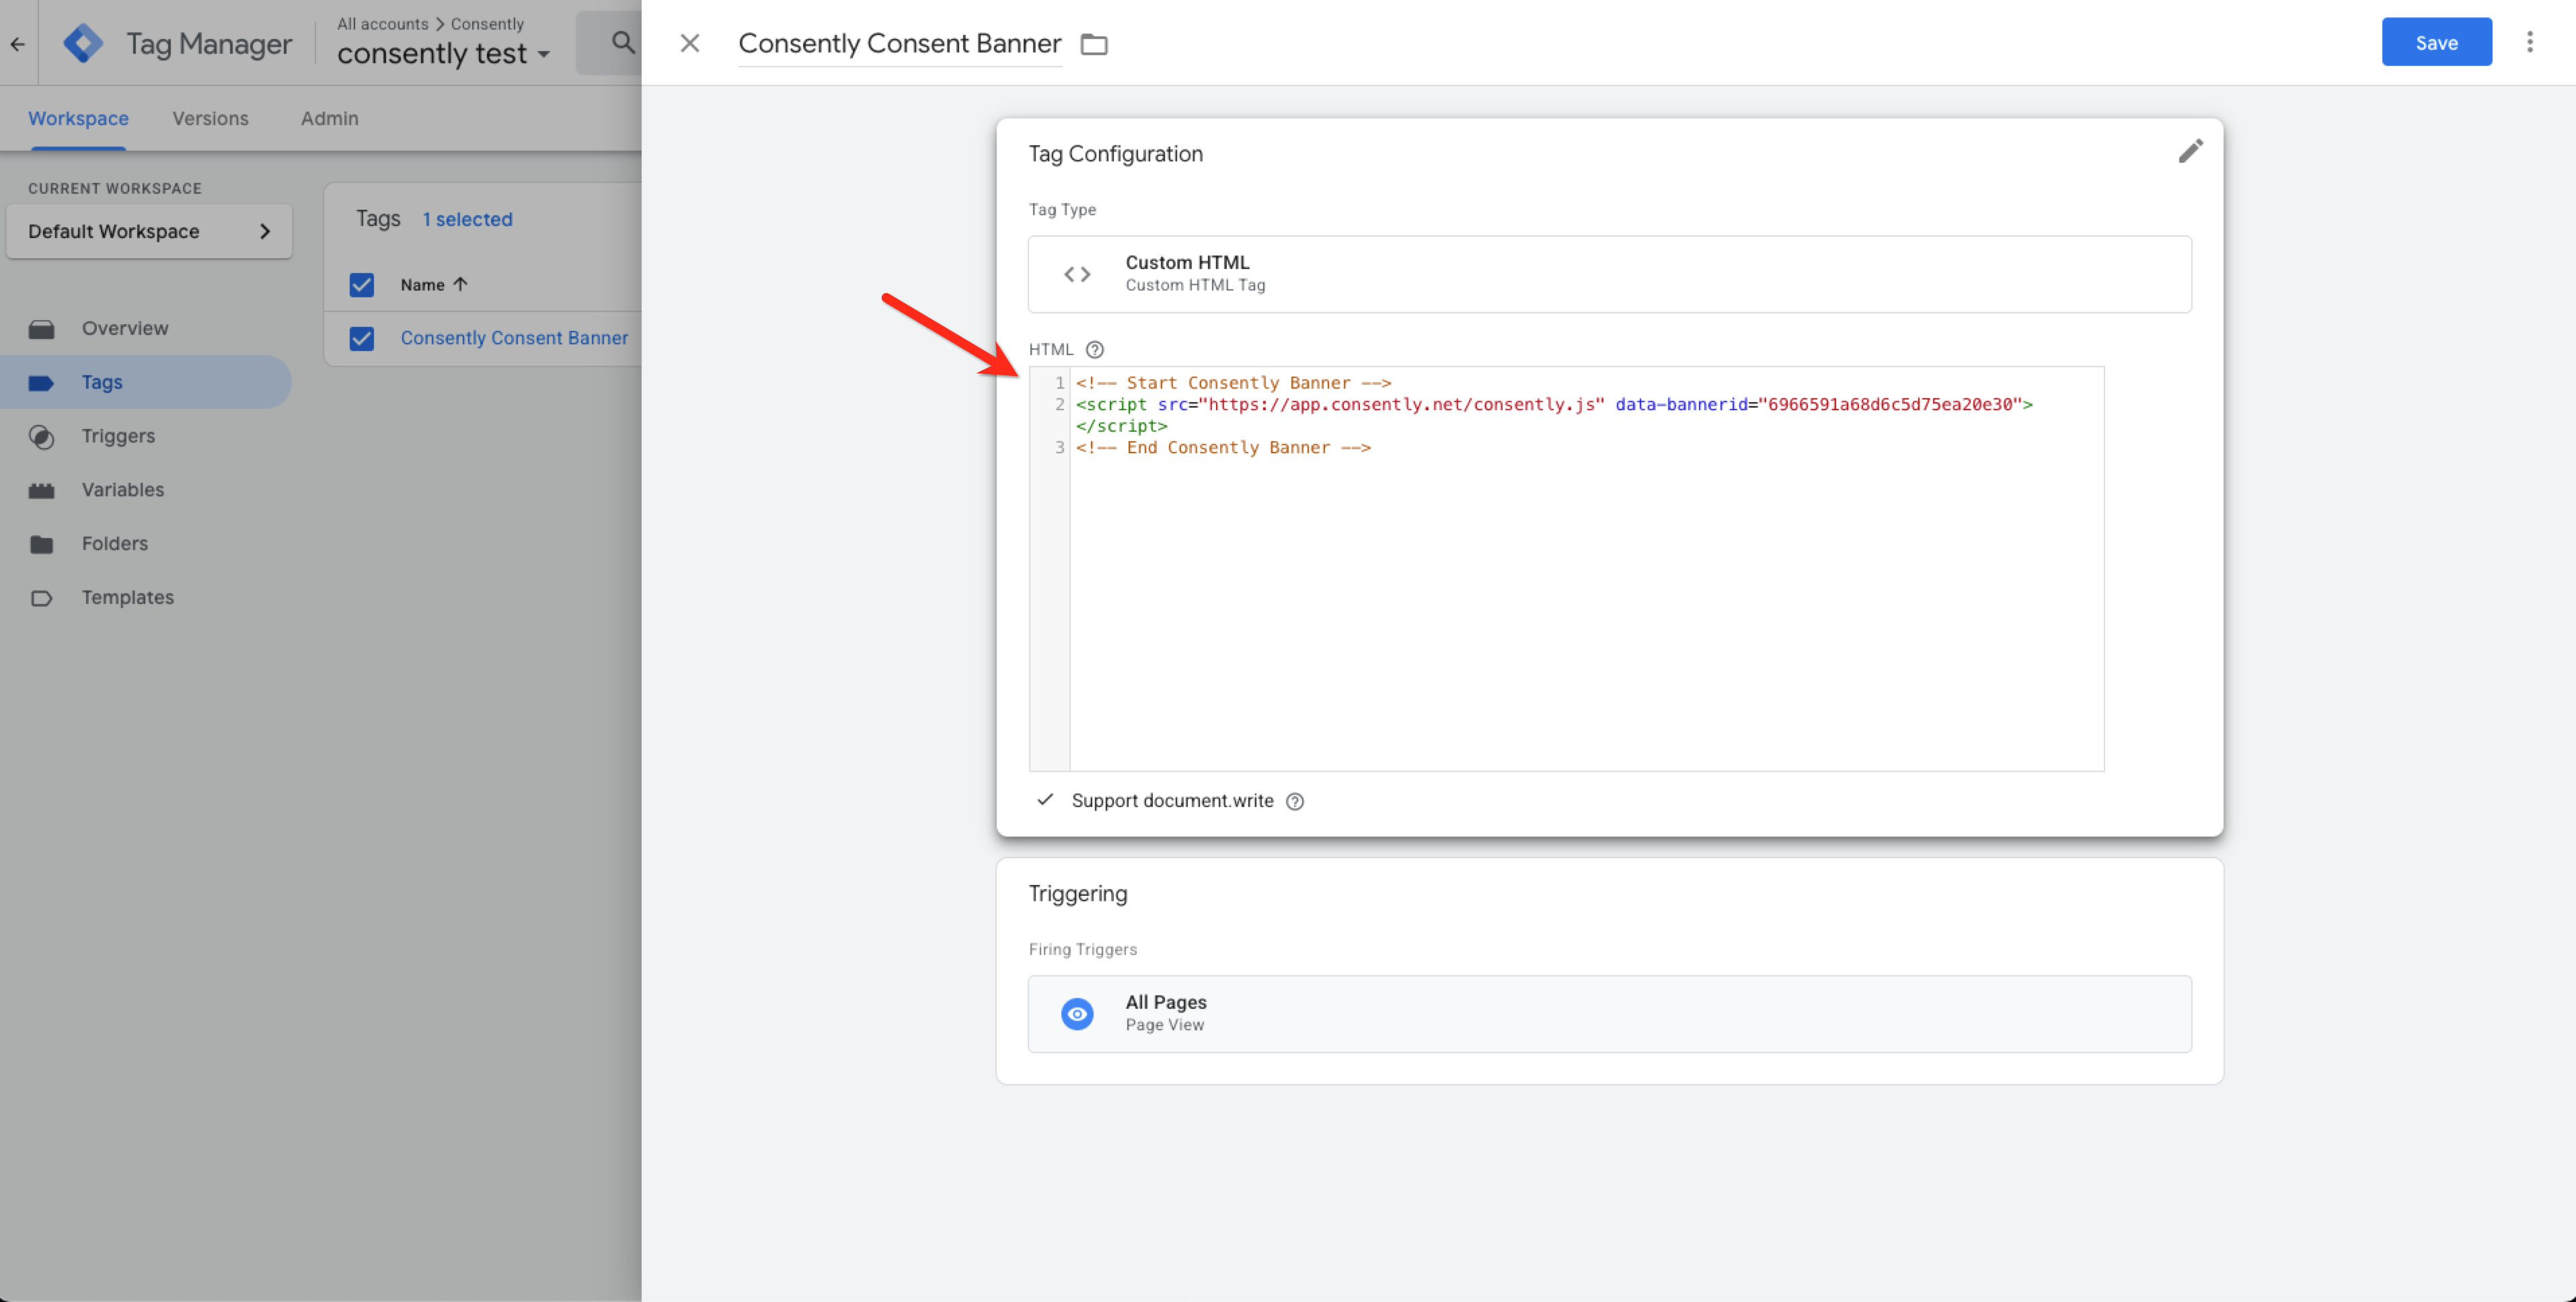Sort tags by the Name column arrow

(460, 284)
